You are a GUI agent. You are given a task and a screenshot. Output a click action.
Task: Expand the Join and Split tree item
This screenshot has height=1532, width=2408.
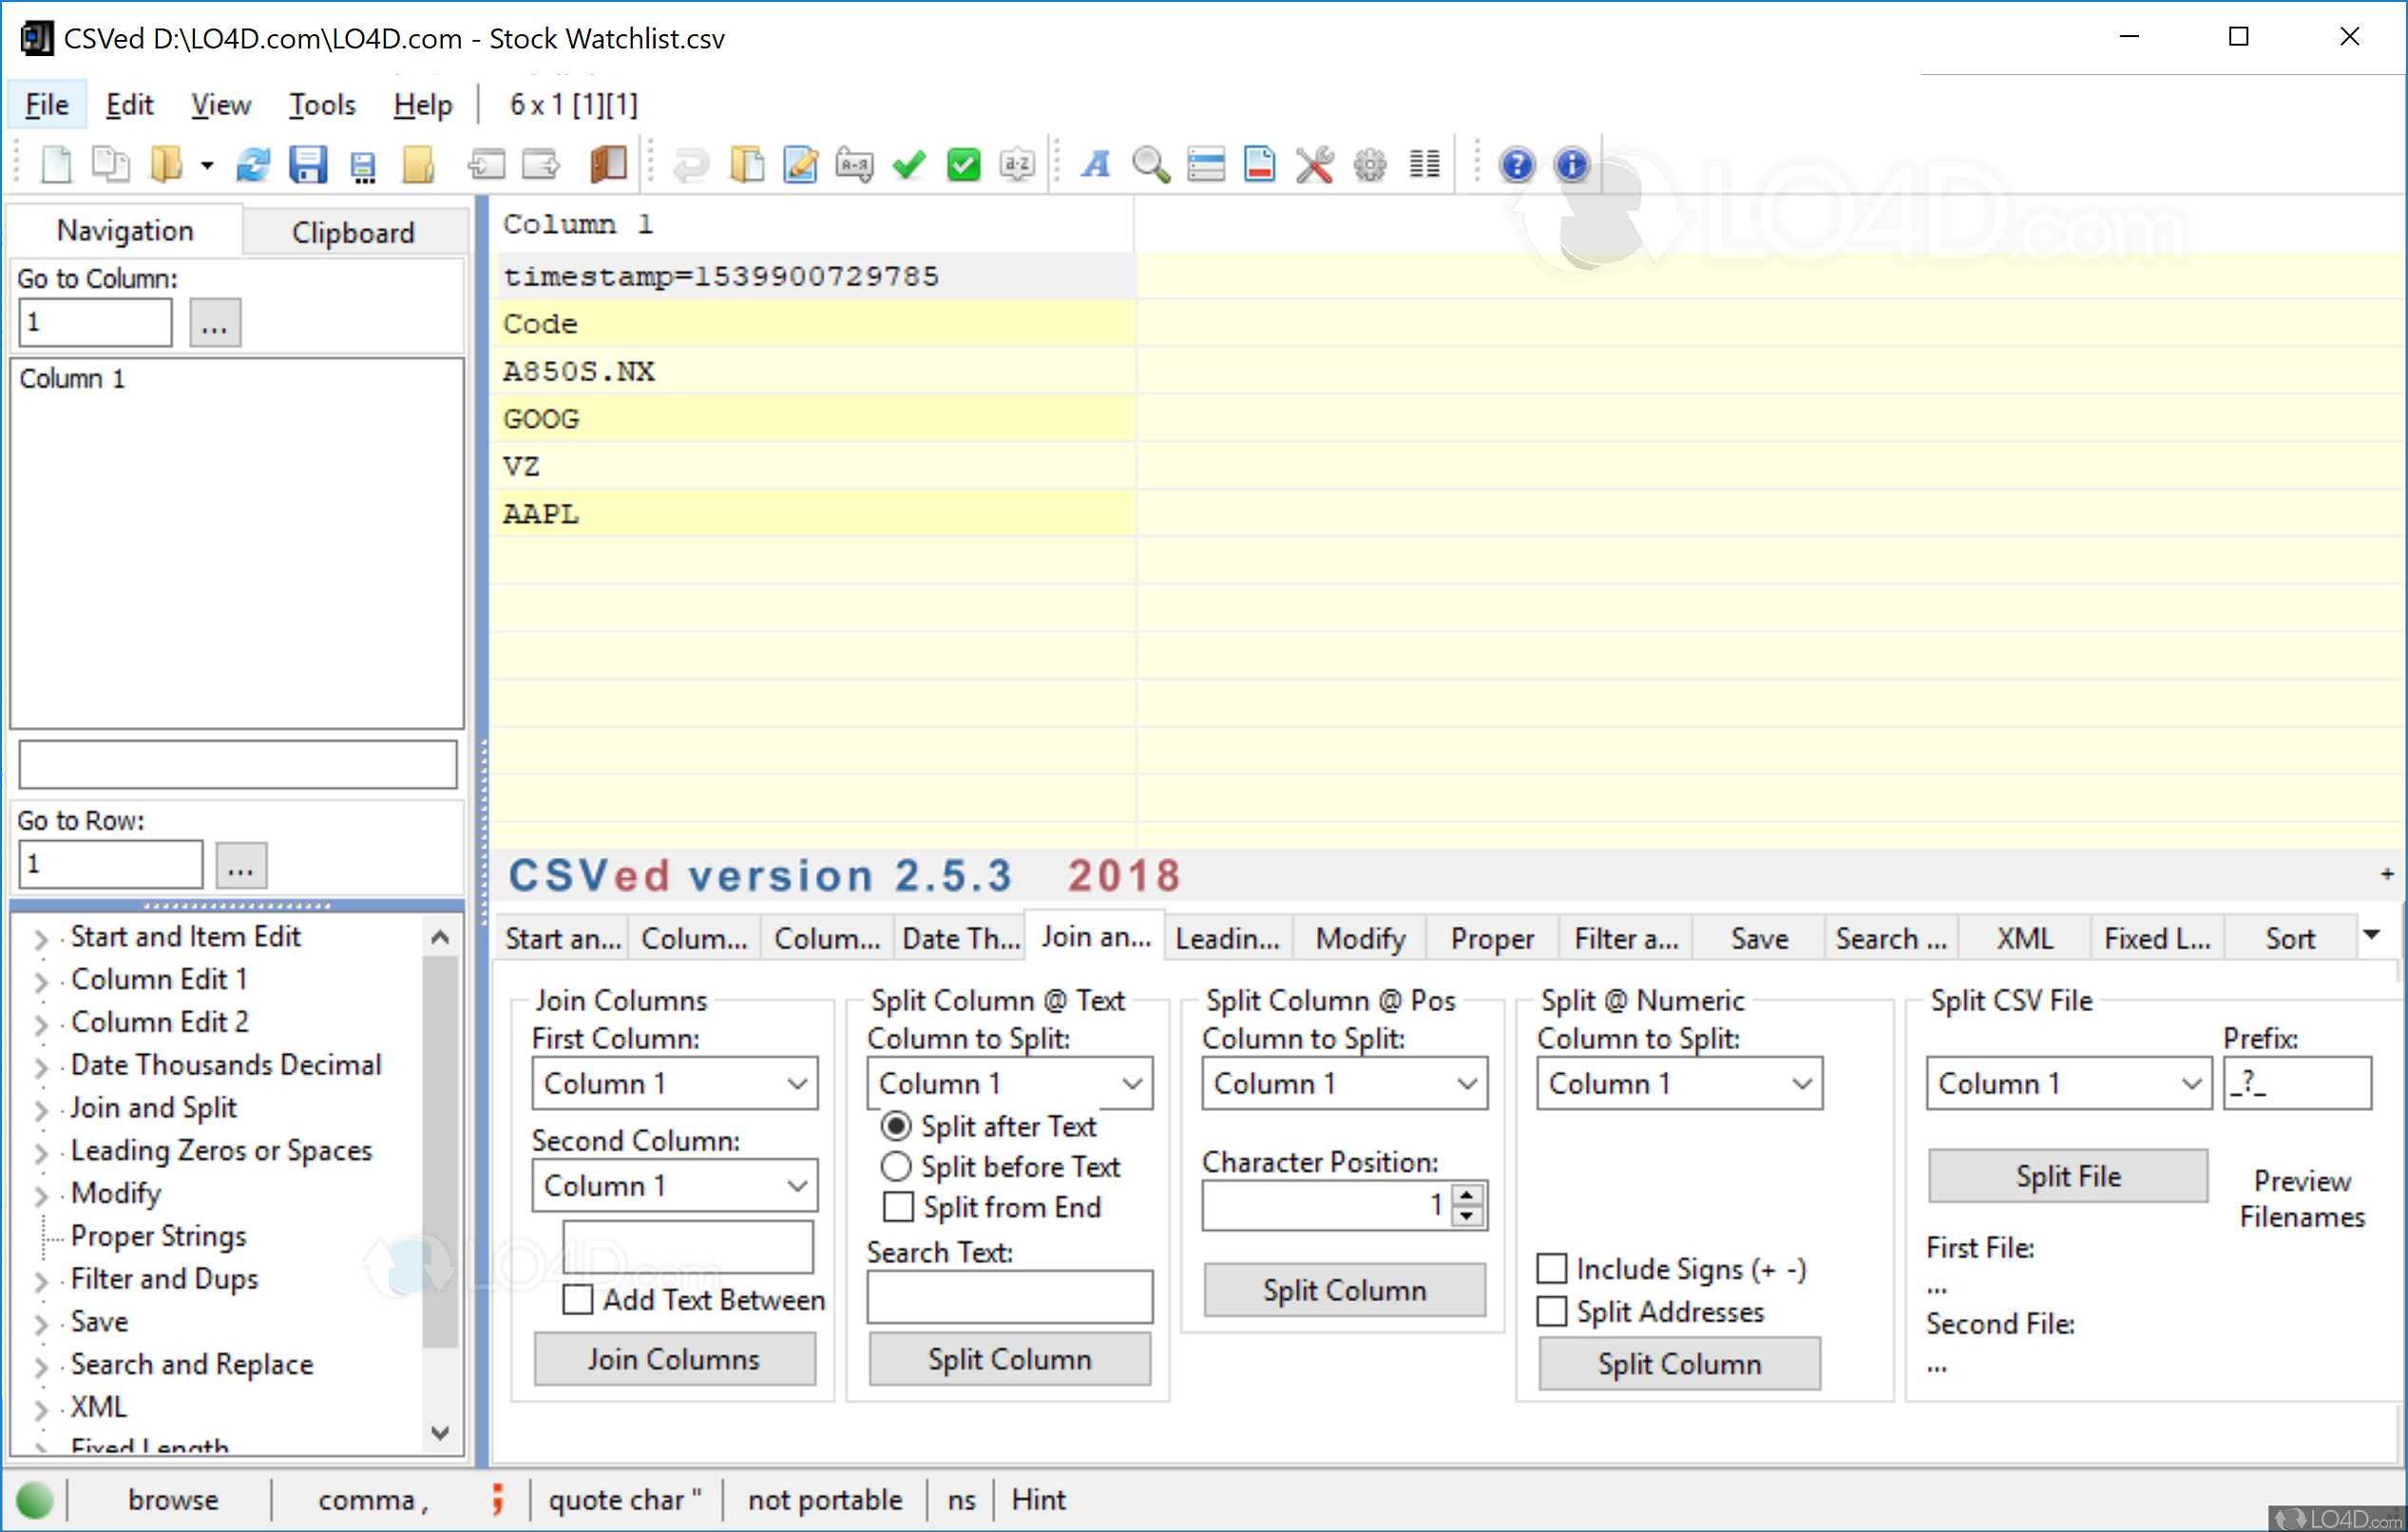point(41,1107)
